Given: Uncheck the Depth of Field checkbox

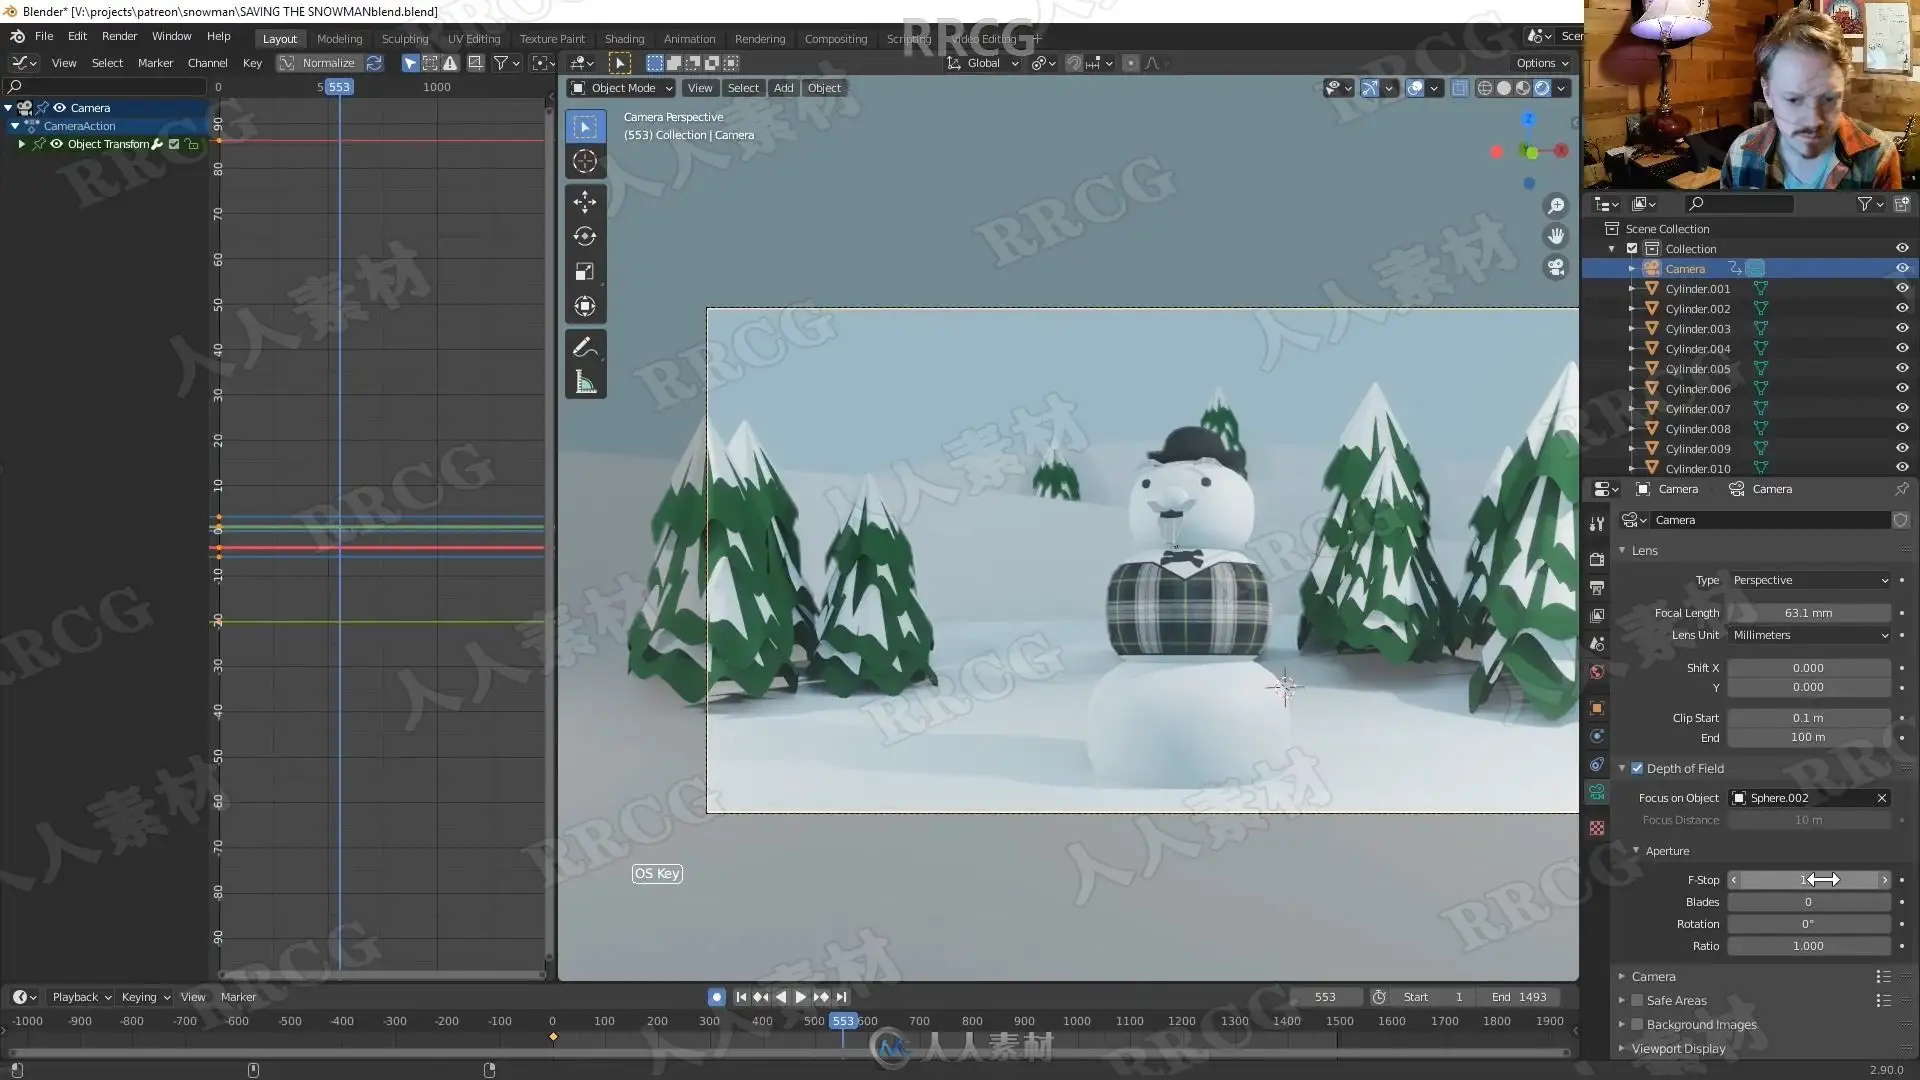Looking at the screenshot, I should click(x=1637, y=768).
